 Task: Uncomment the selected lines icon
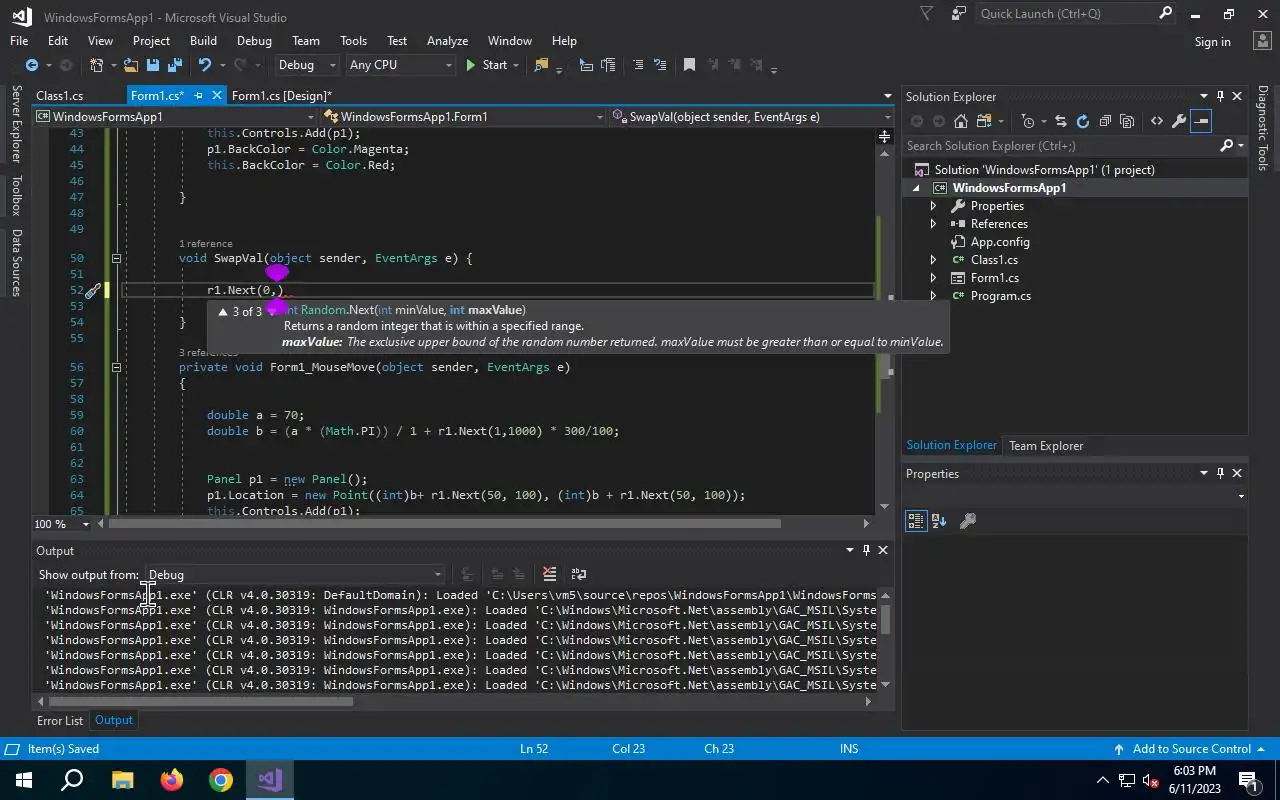click(659, 65)
